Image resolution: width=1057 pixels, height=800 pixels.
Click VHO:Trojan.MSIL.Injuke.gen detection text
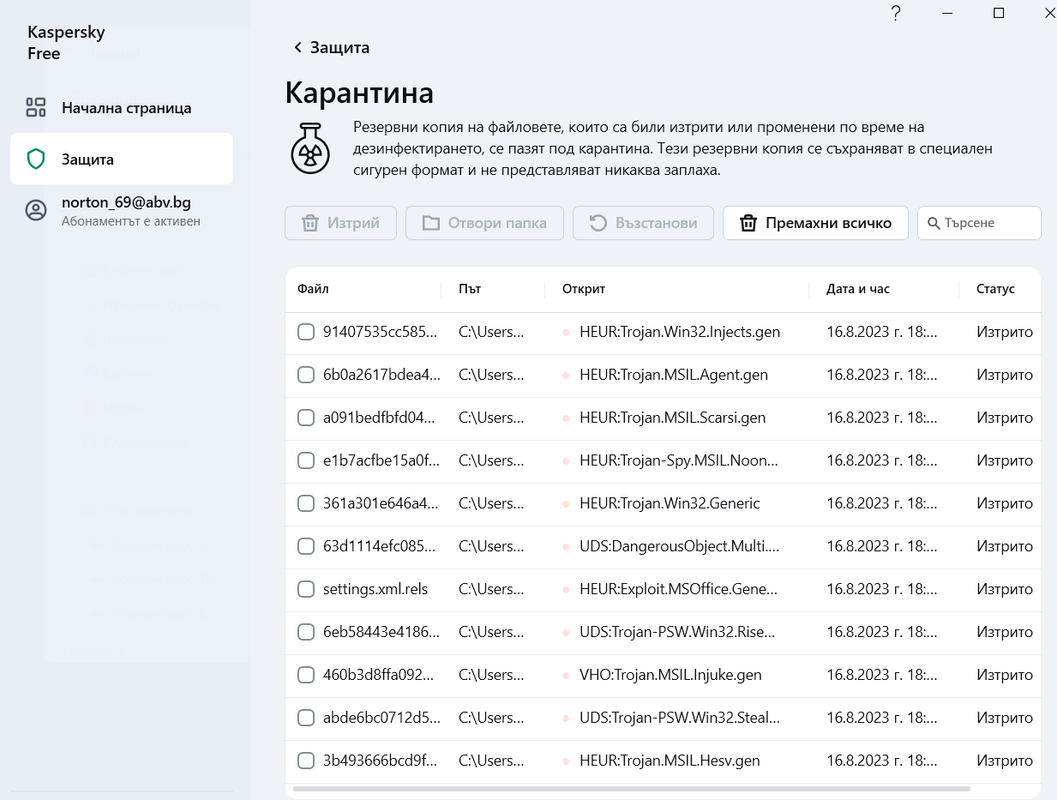point(671,675)
